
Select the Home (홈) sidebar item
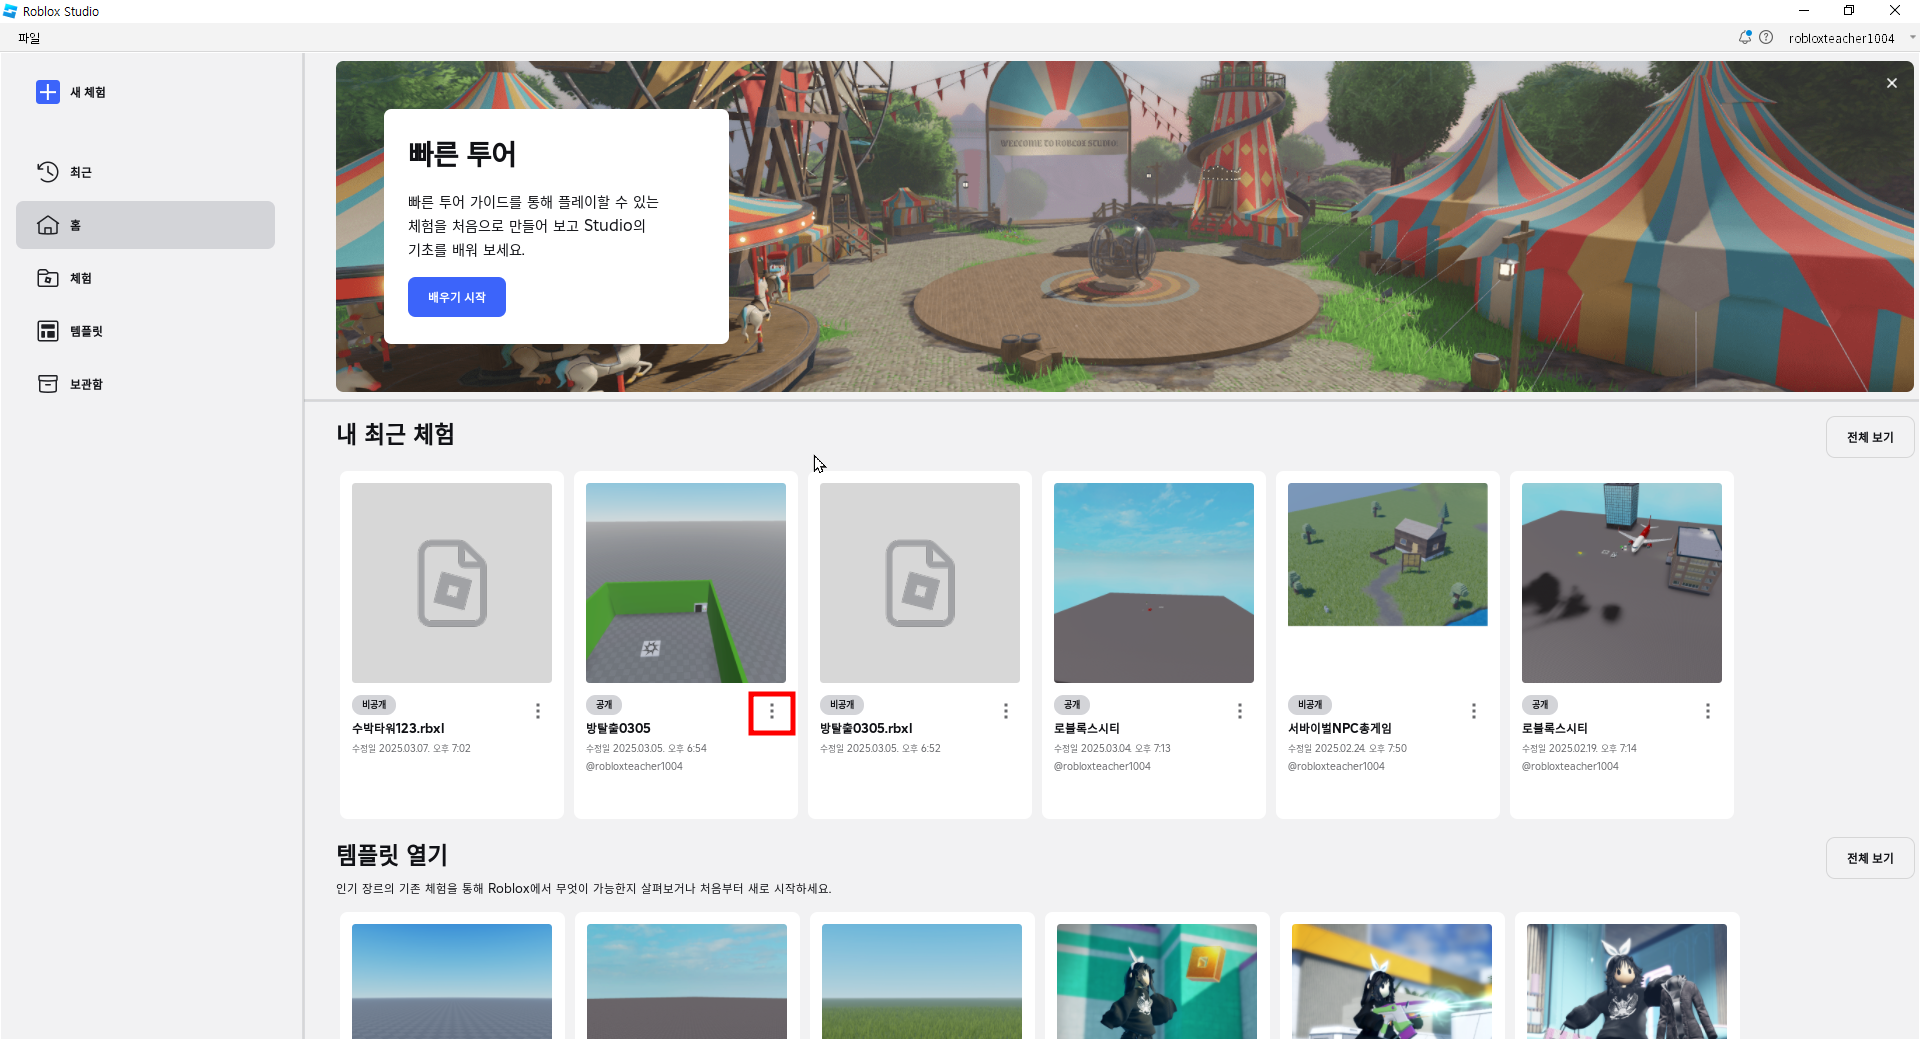click(145, 225)
